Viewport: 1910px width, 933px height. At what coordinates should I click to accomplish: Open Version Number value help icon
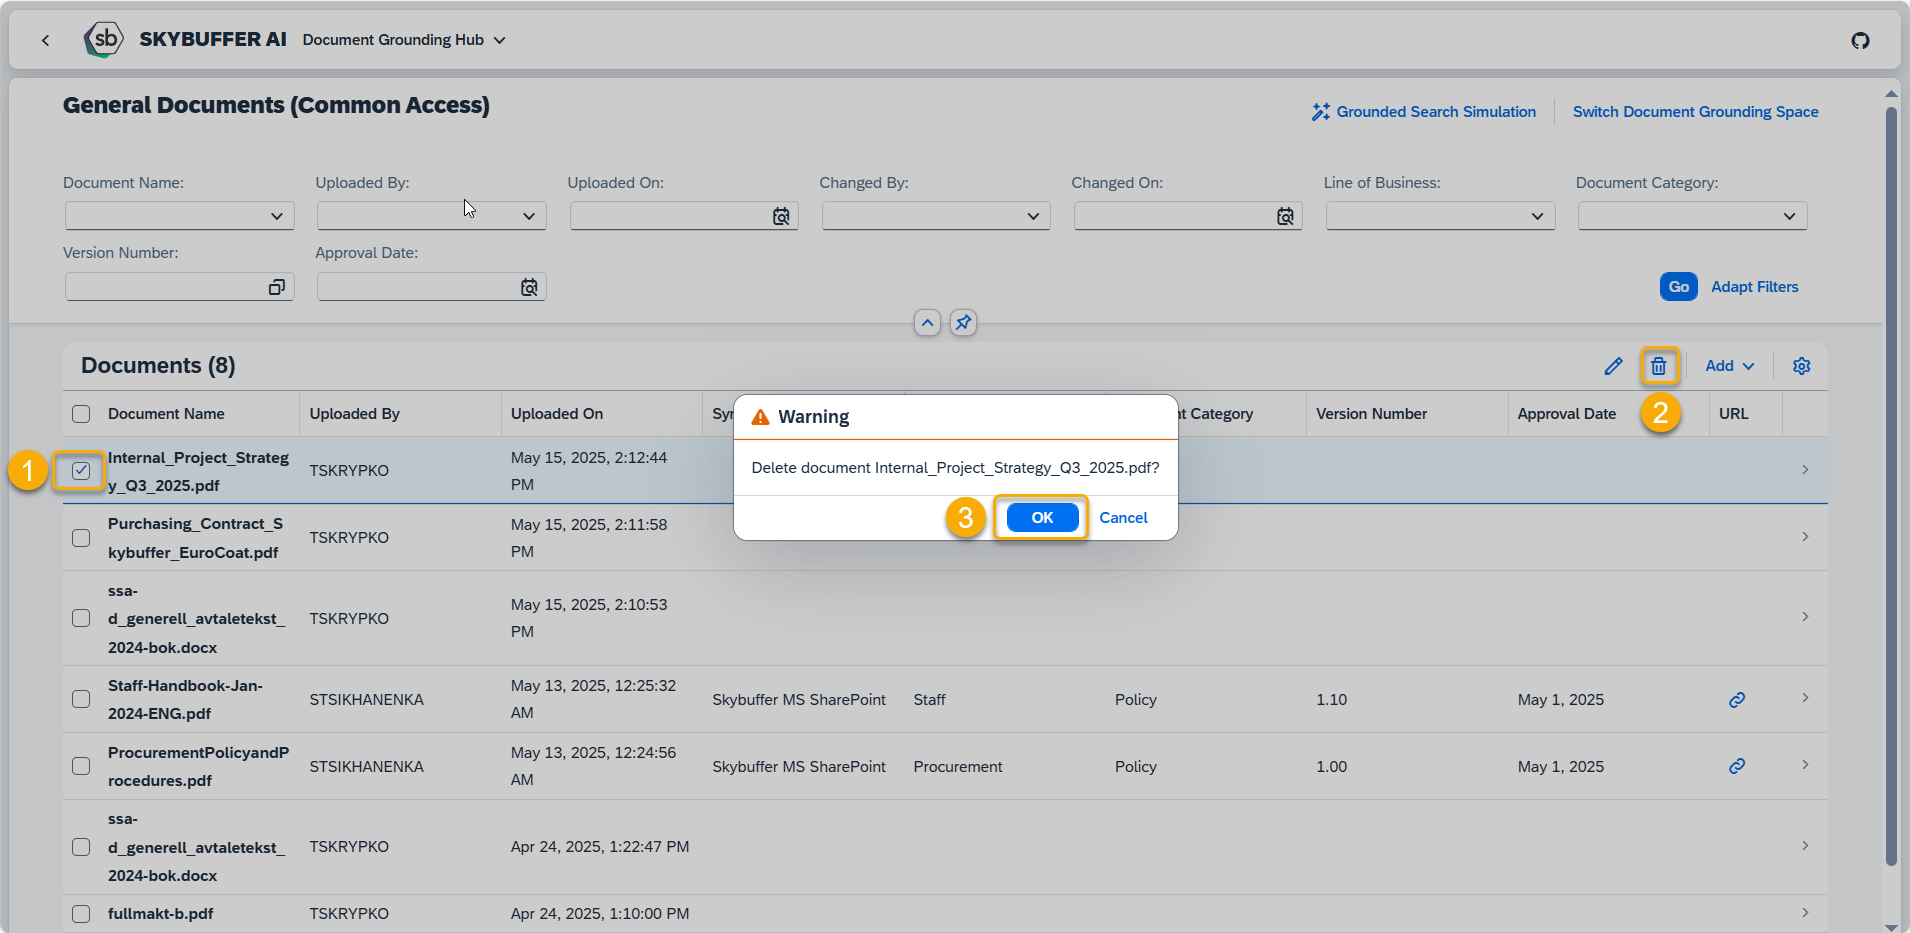pyautogui.click(x=277, y=287)
